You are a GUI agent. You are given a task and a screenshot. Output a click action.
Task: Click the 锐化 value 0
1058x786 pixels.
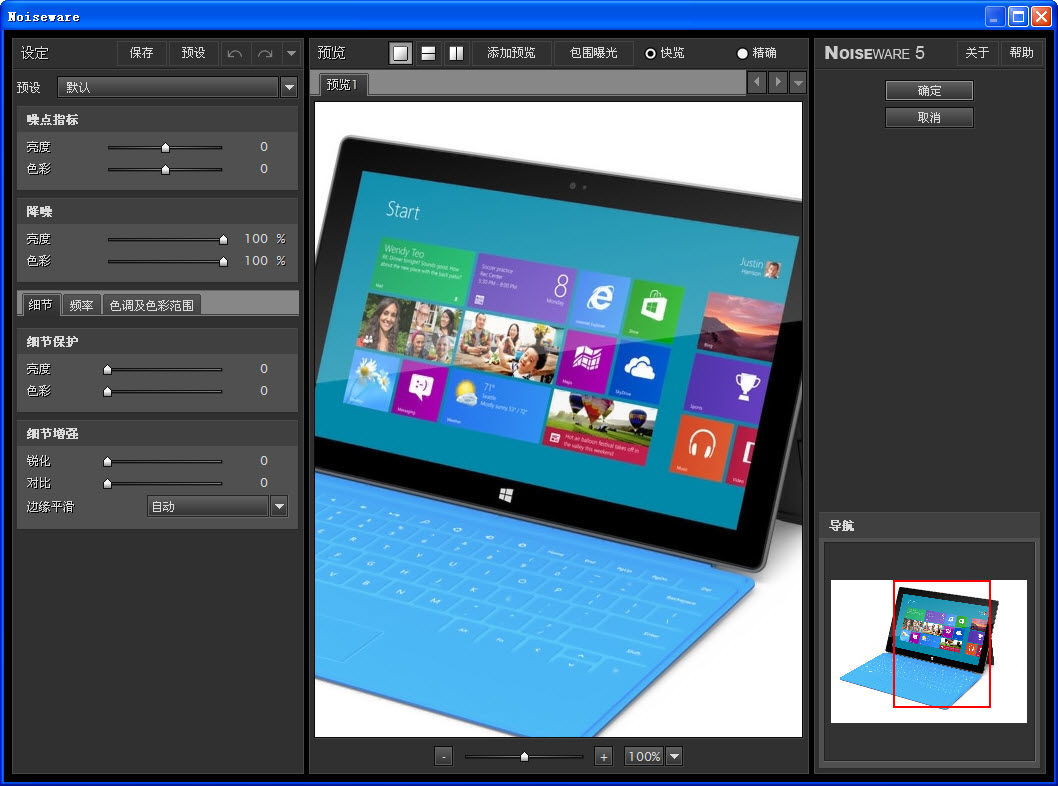click(x=264, y=461)
